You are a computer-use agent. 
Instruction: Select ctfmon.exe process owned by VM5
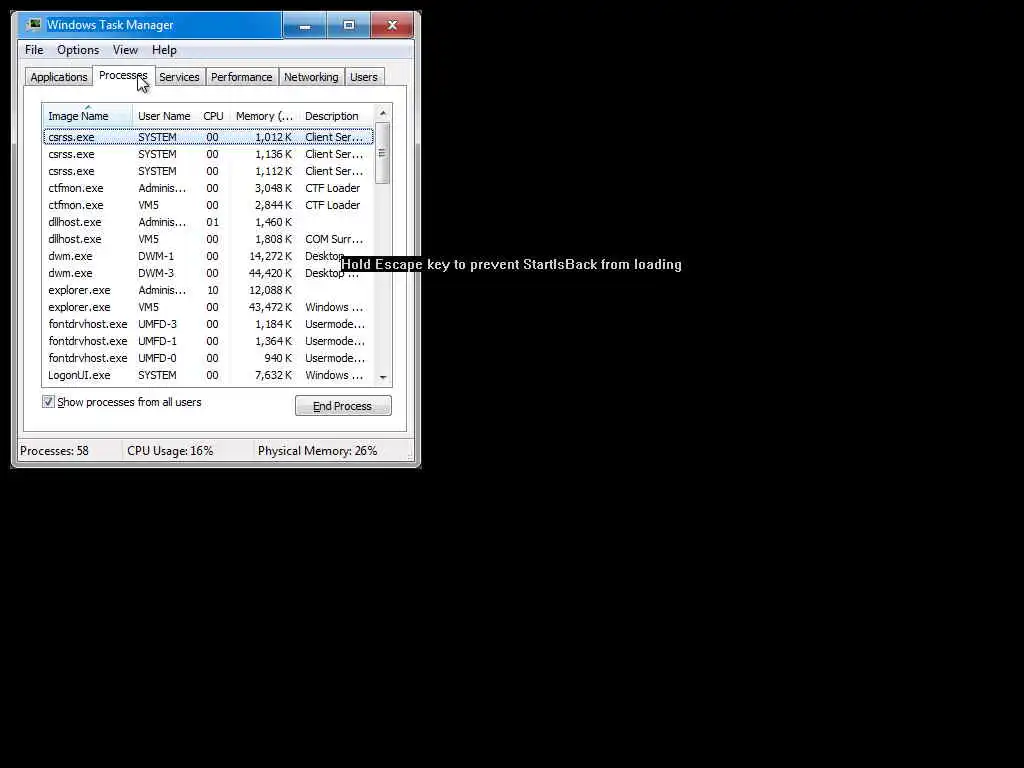click(x=208, y=205)
